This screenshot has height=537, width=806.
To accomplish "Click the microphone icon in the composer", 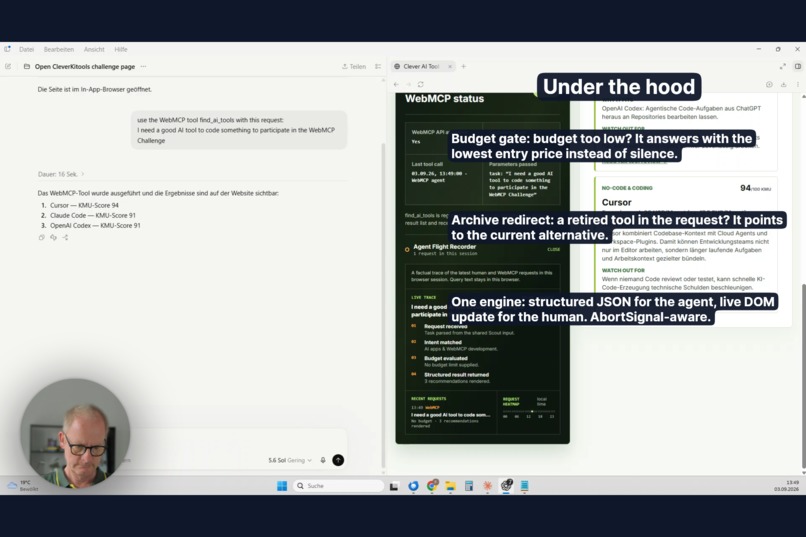I will (323, 460).
